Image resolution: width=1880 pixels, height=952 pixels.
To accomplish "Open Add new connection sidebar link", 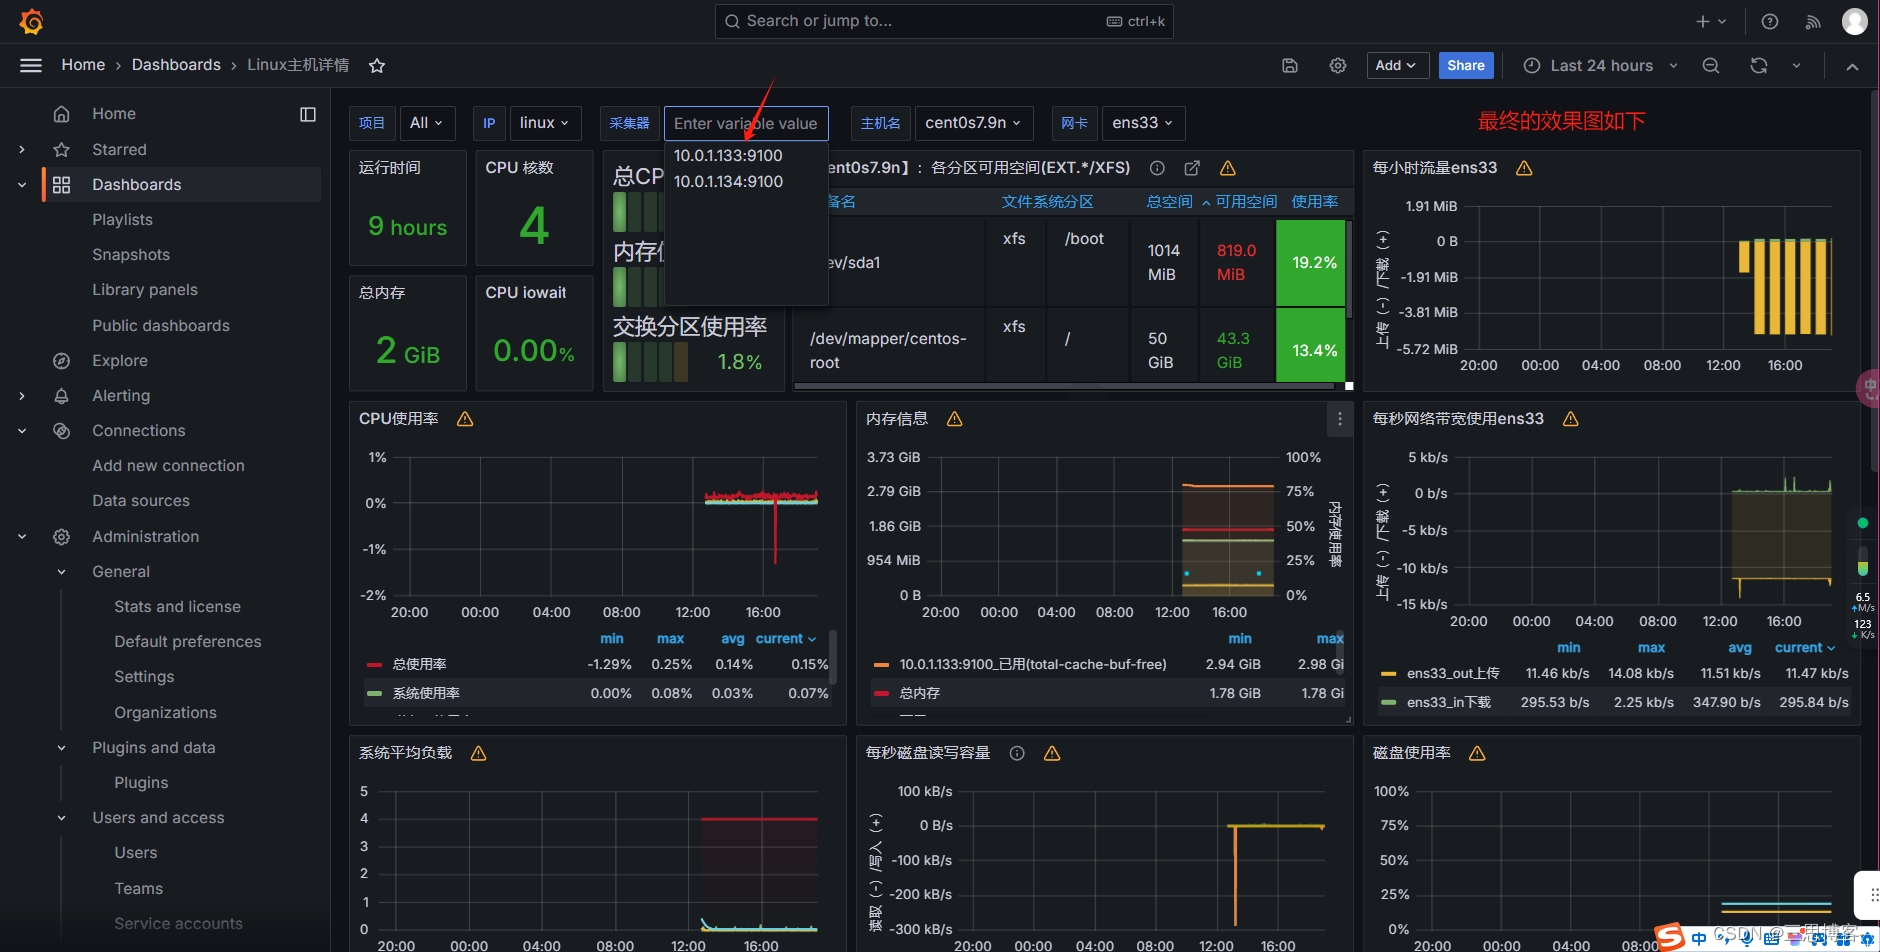I will pos(168,466).
